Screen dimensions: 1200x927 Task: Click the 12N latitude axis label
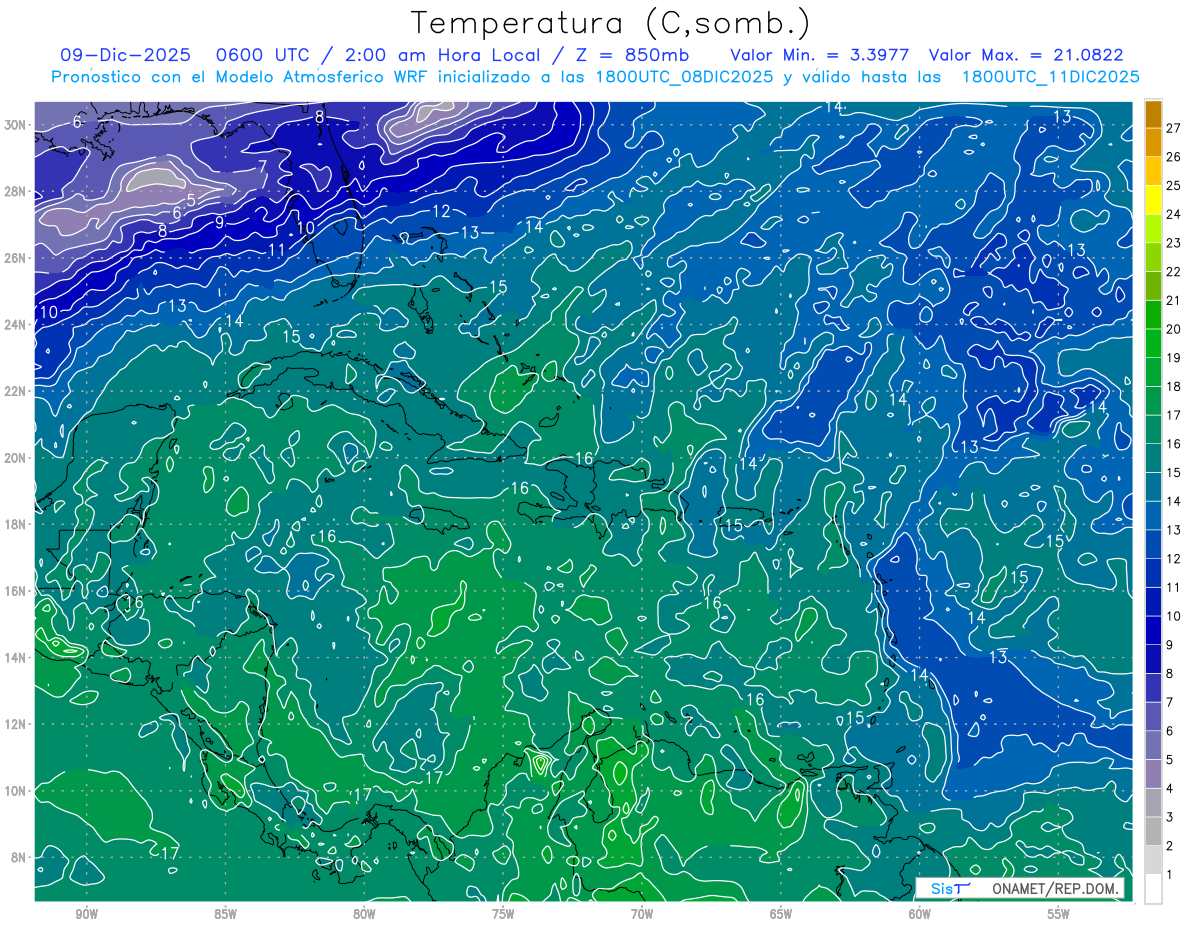tap(16, 724)
